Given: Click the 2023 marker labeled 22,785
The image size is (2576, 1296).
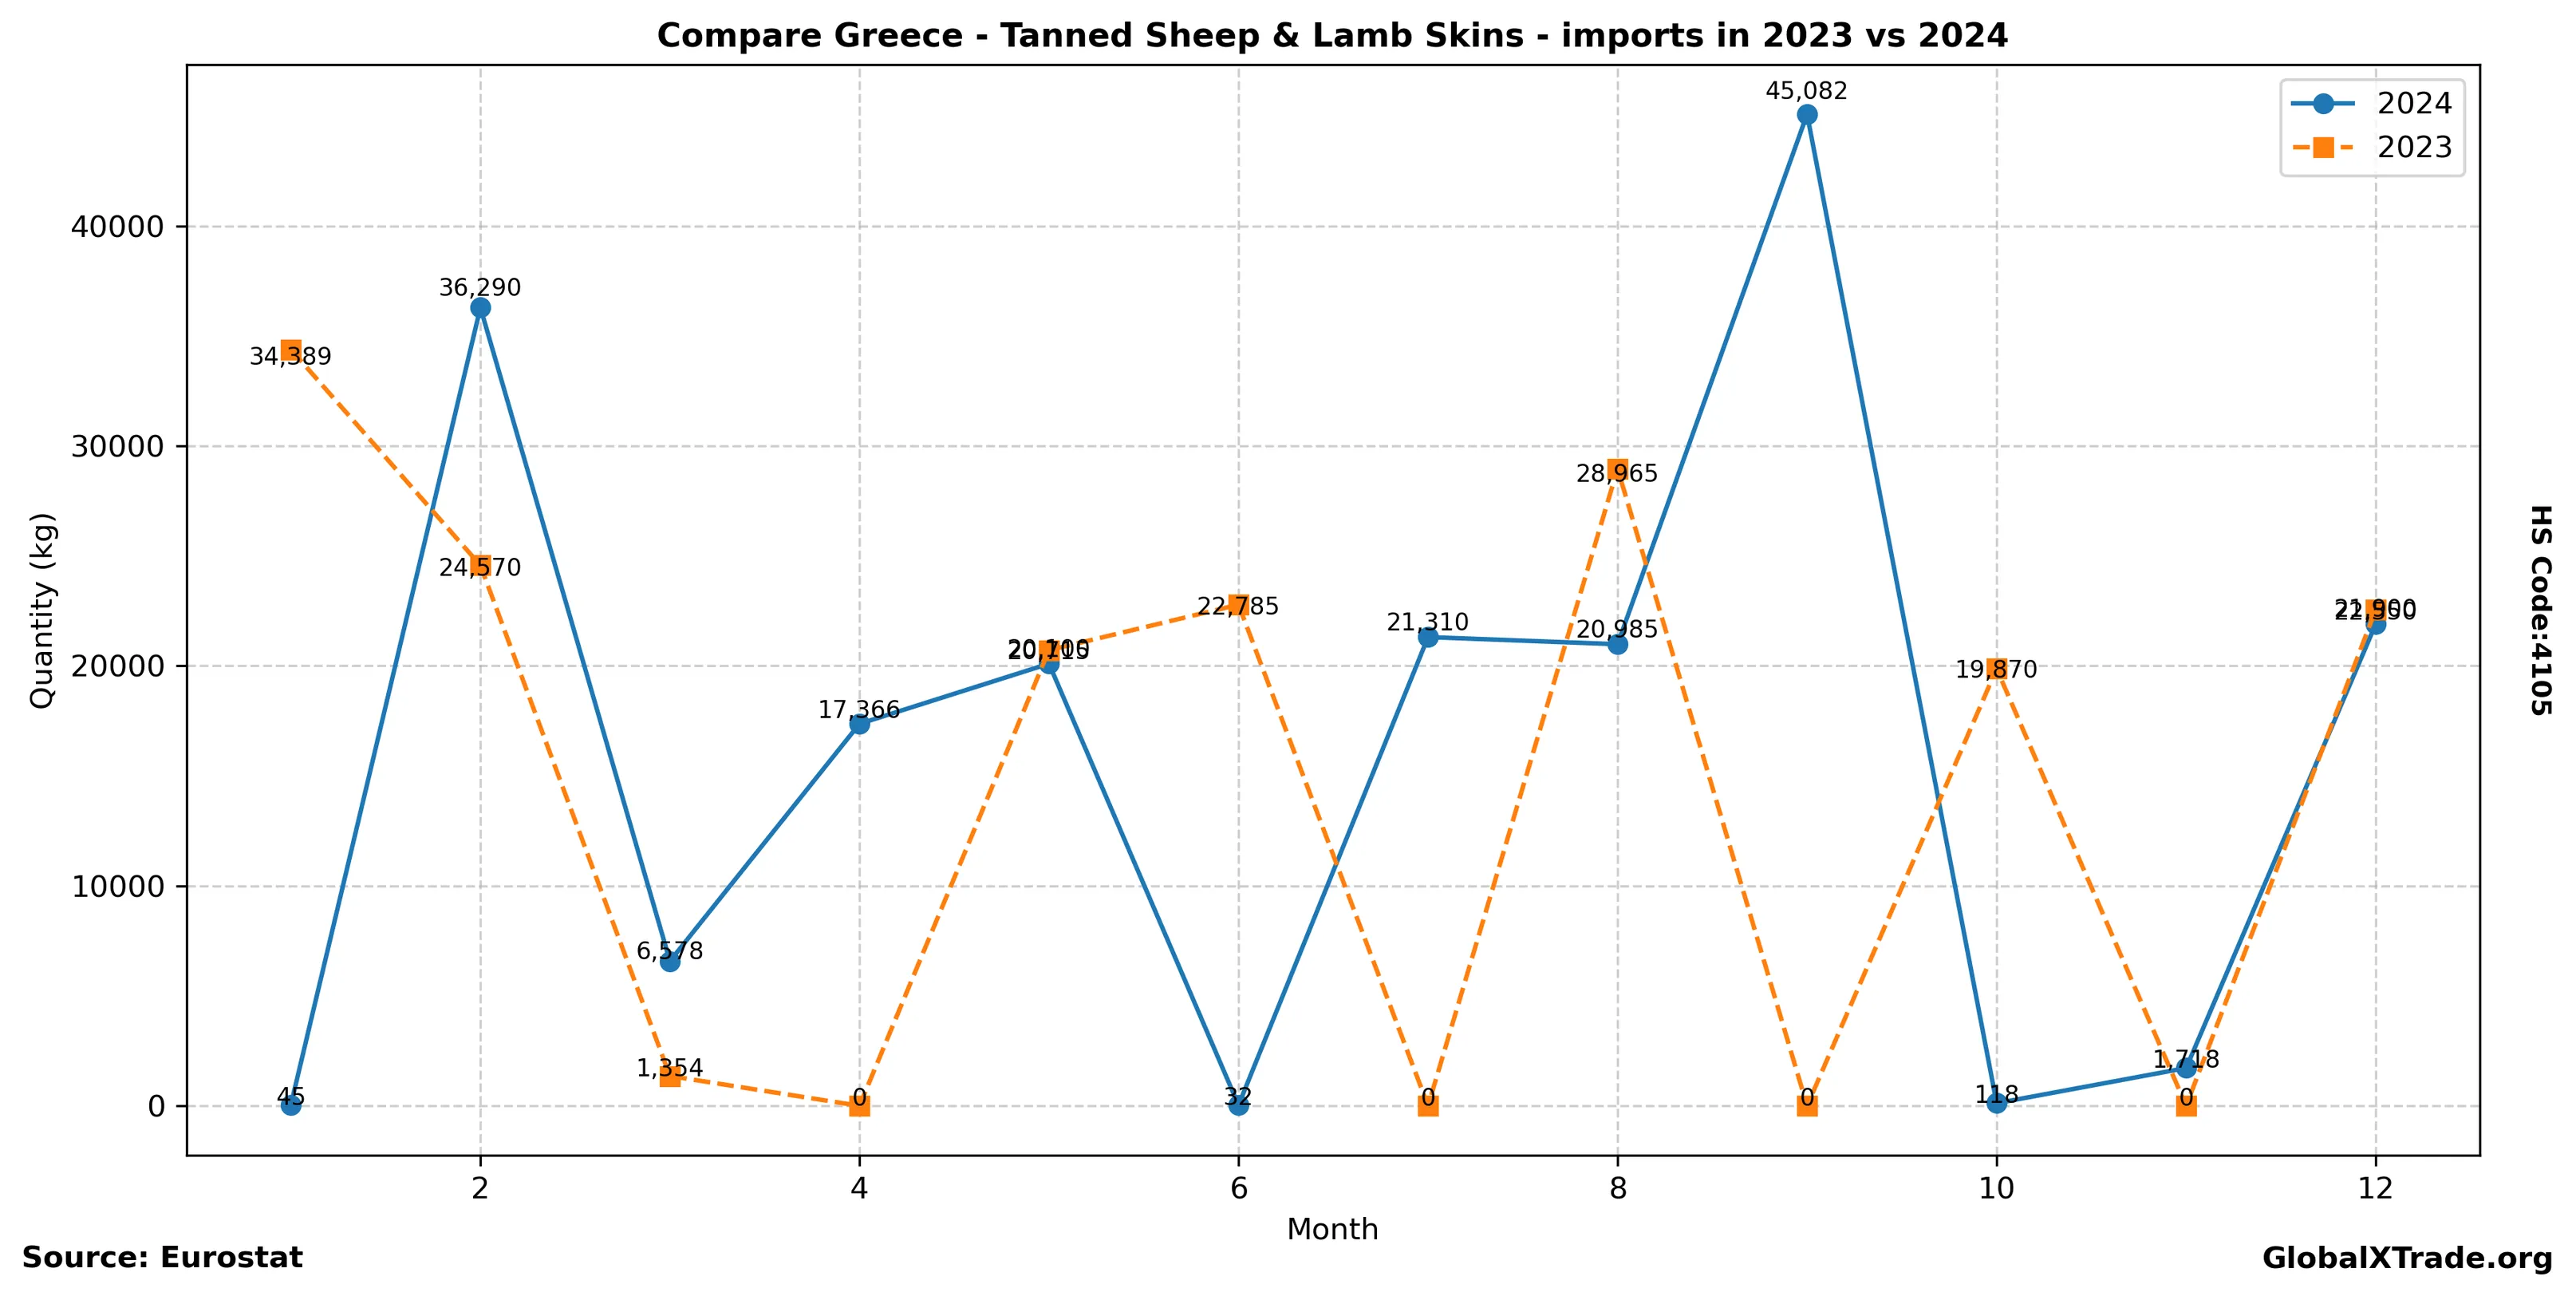Looking at the screenshot, I should coord(1238,605).
